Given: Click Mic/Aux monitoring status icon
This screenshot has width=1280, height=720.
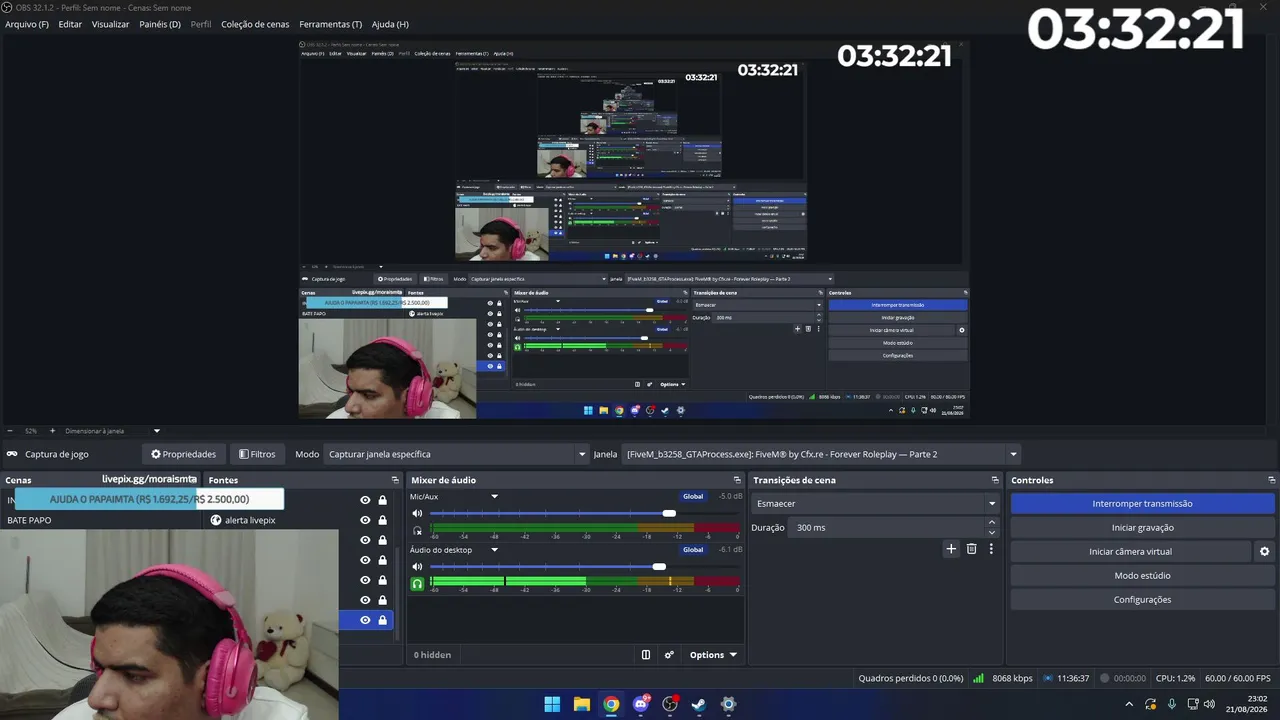Looking at the screenshot, I should tap(418, 530).
